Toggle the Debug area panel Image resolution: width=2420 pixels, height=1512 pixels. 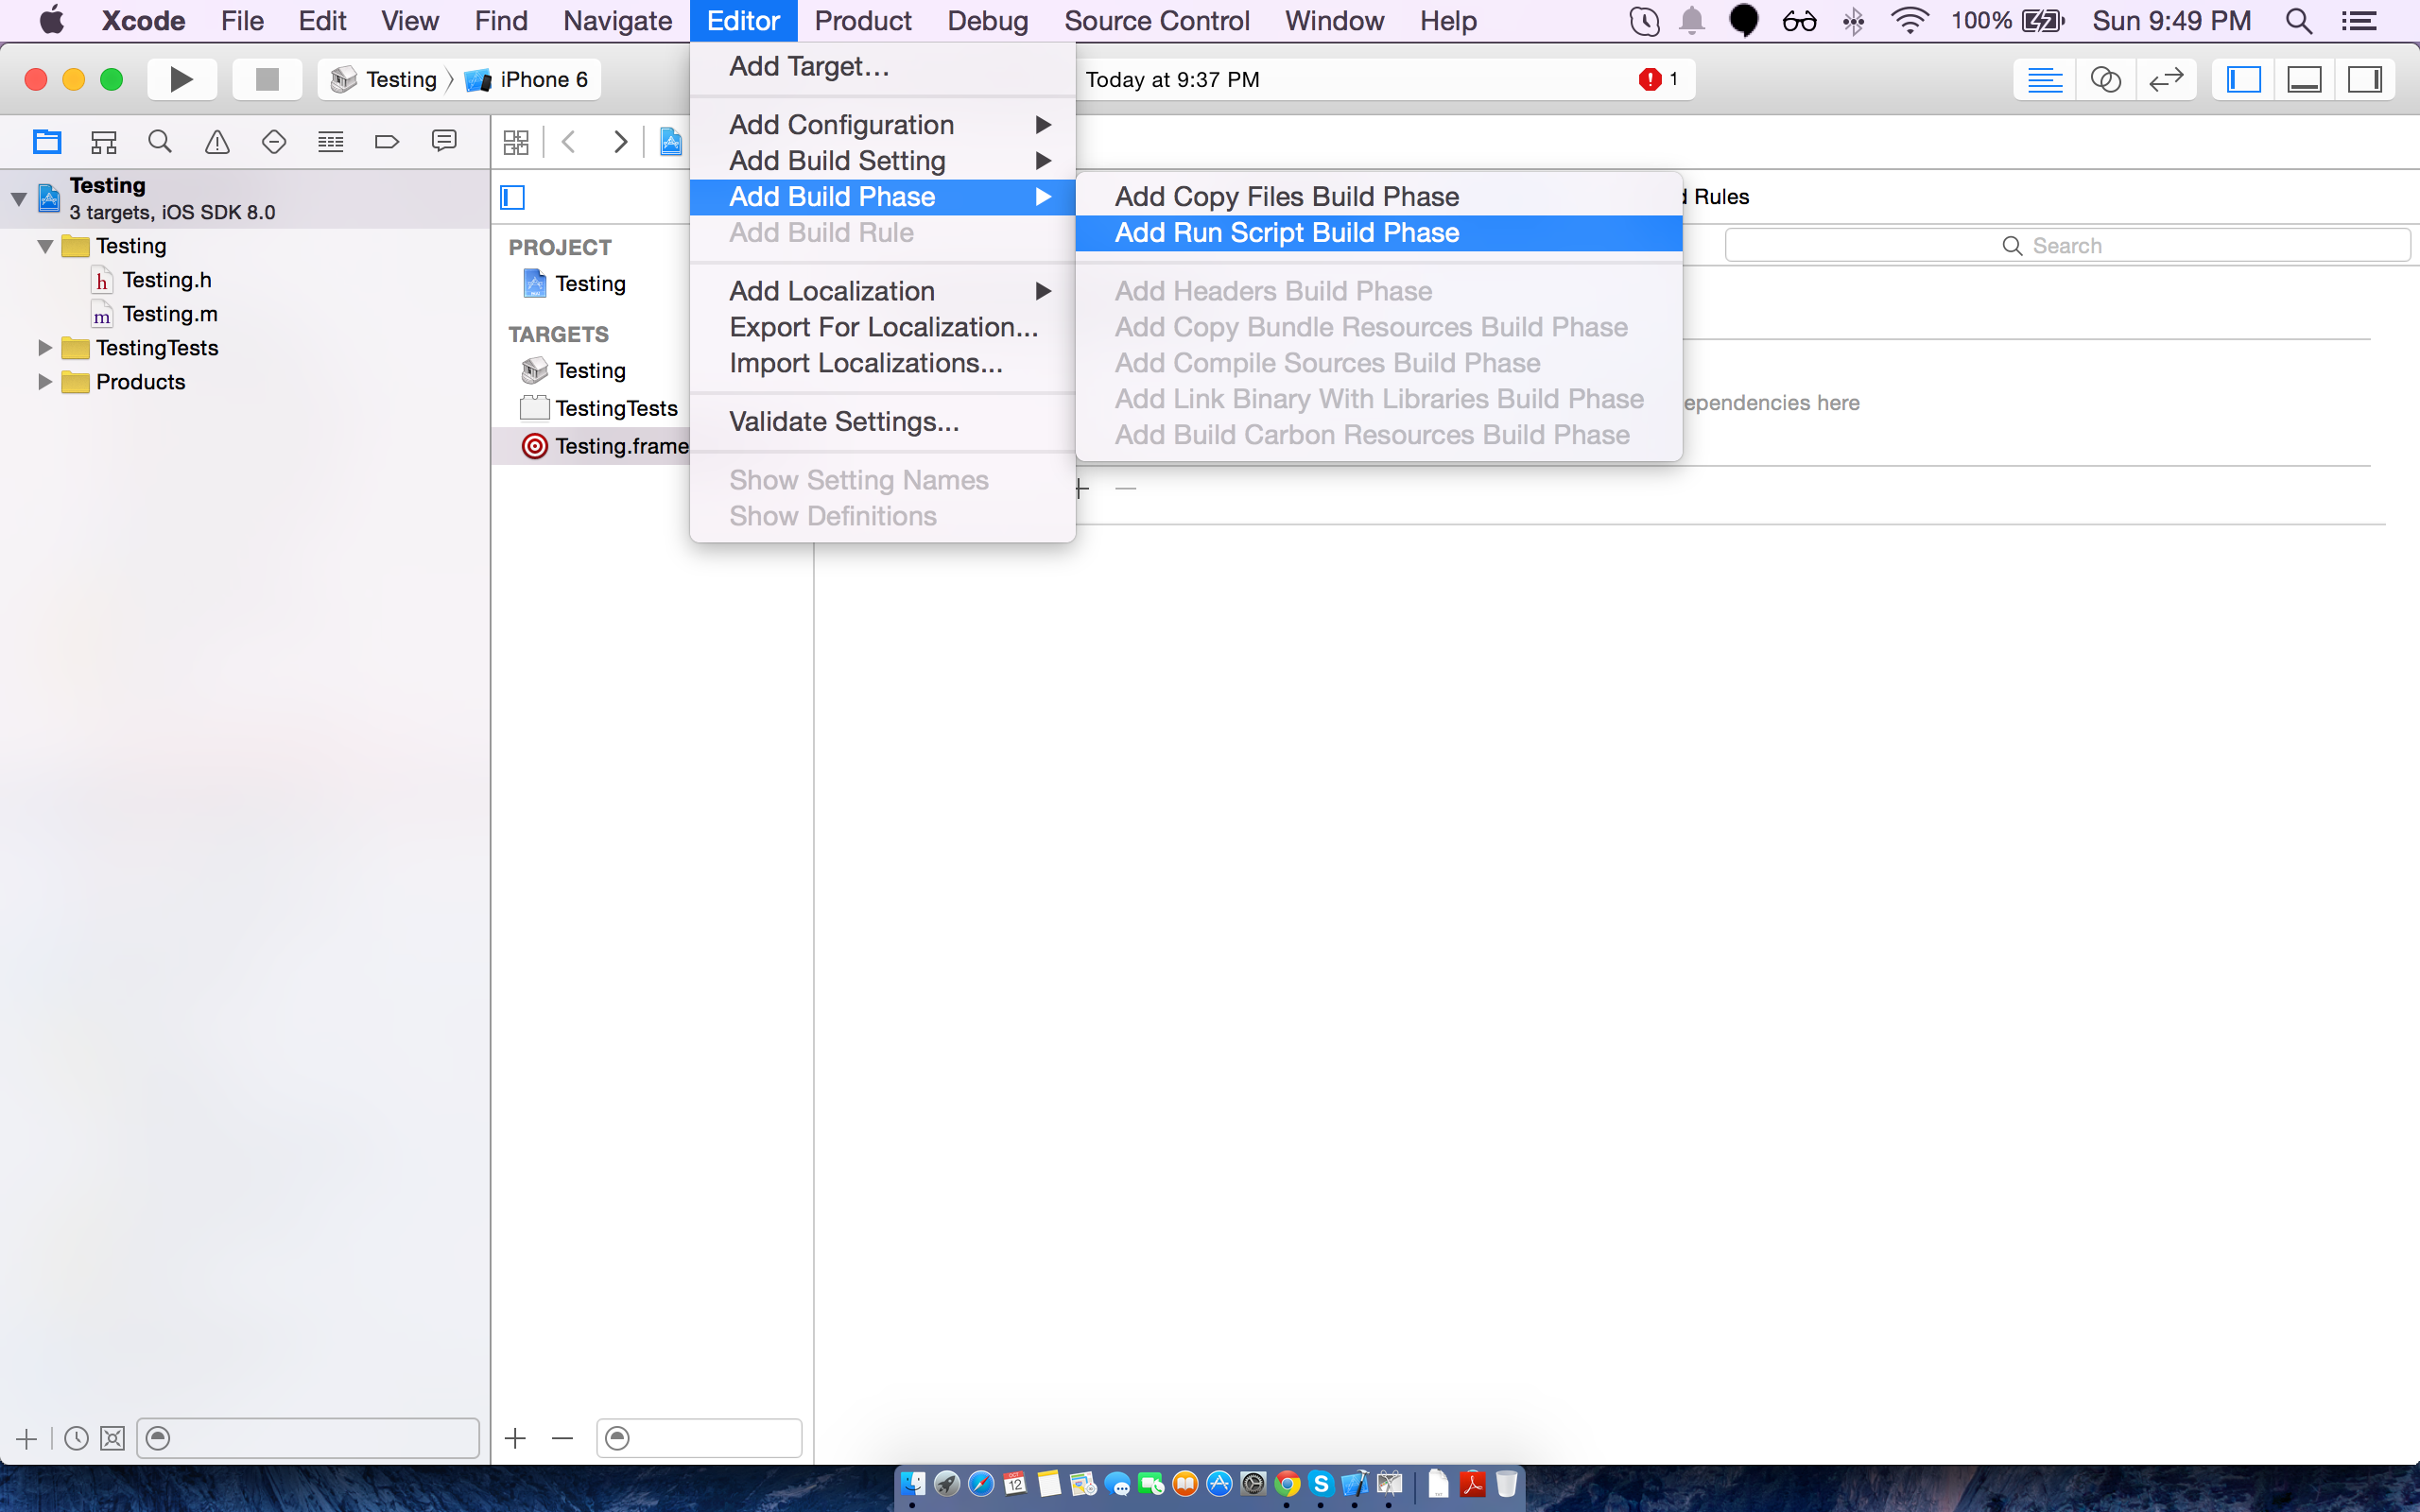click(2304, 79)
